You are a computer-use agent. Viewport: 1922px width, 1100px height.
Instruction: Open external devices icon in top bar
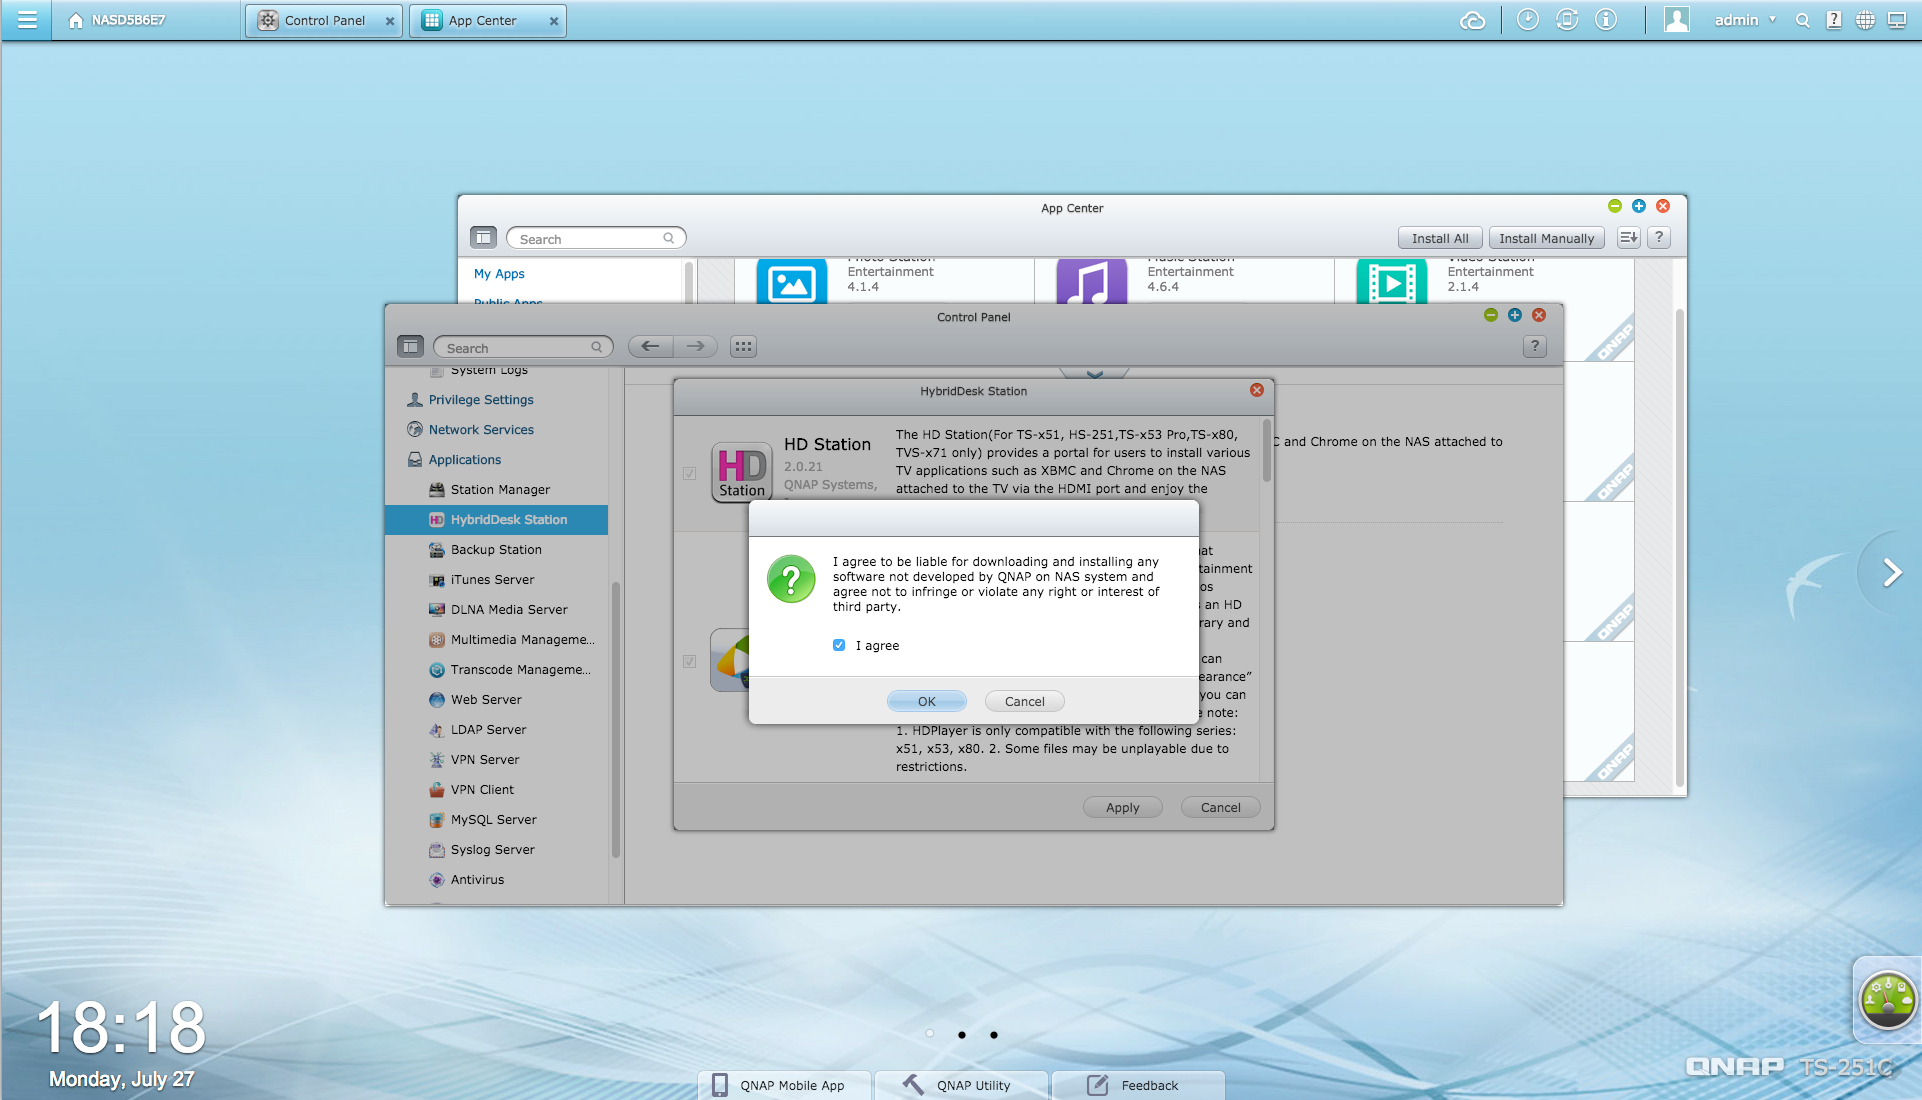[x=1567, y=20]
